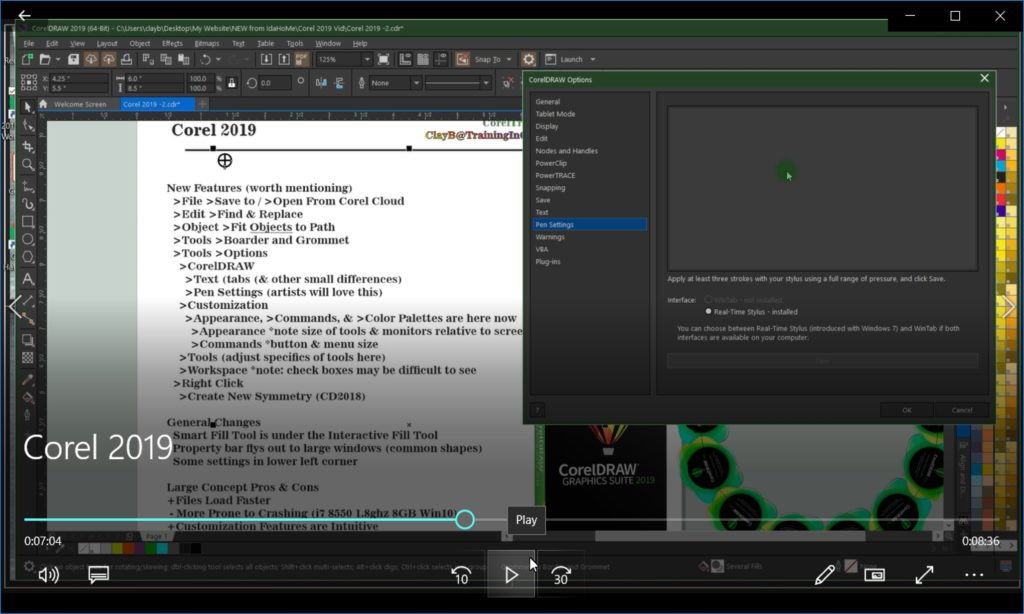Click the Print icon in toolbar
The width and height of the screenshot is (1024, 614).
coord(127,59)
